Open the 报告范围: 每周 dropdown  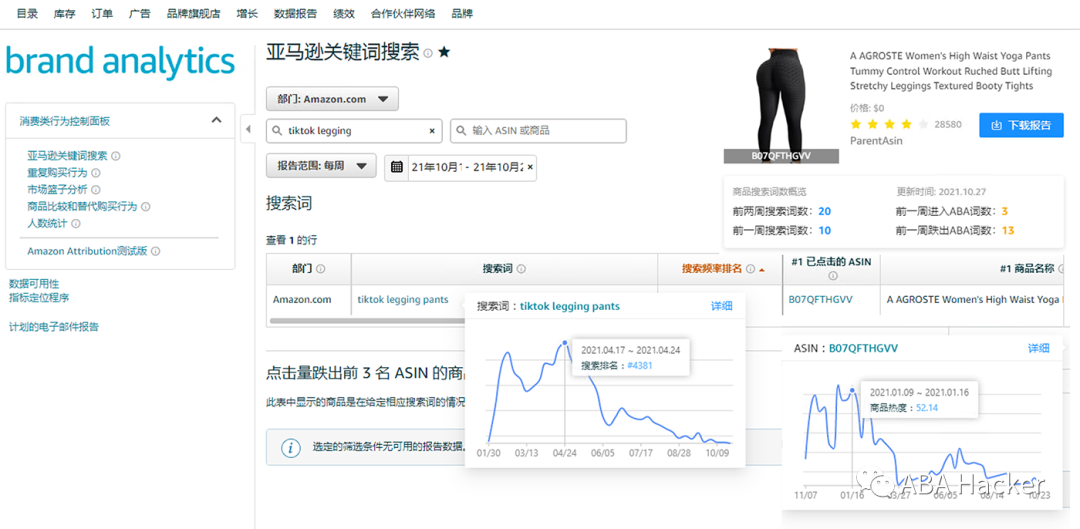321,166
